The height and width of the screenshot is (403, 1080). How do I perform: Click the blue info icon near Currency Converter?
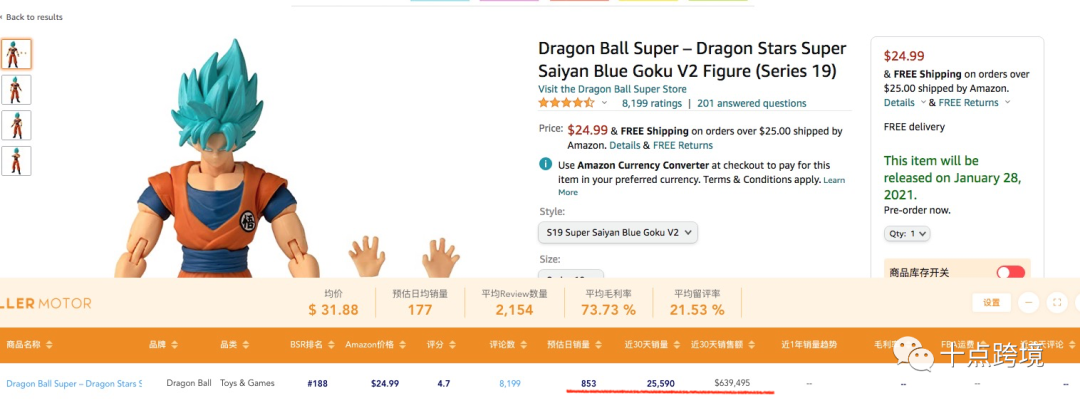point(545,165)
